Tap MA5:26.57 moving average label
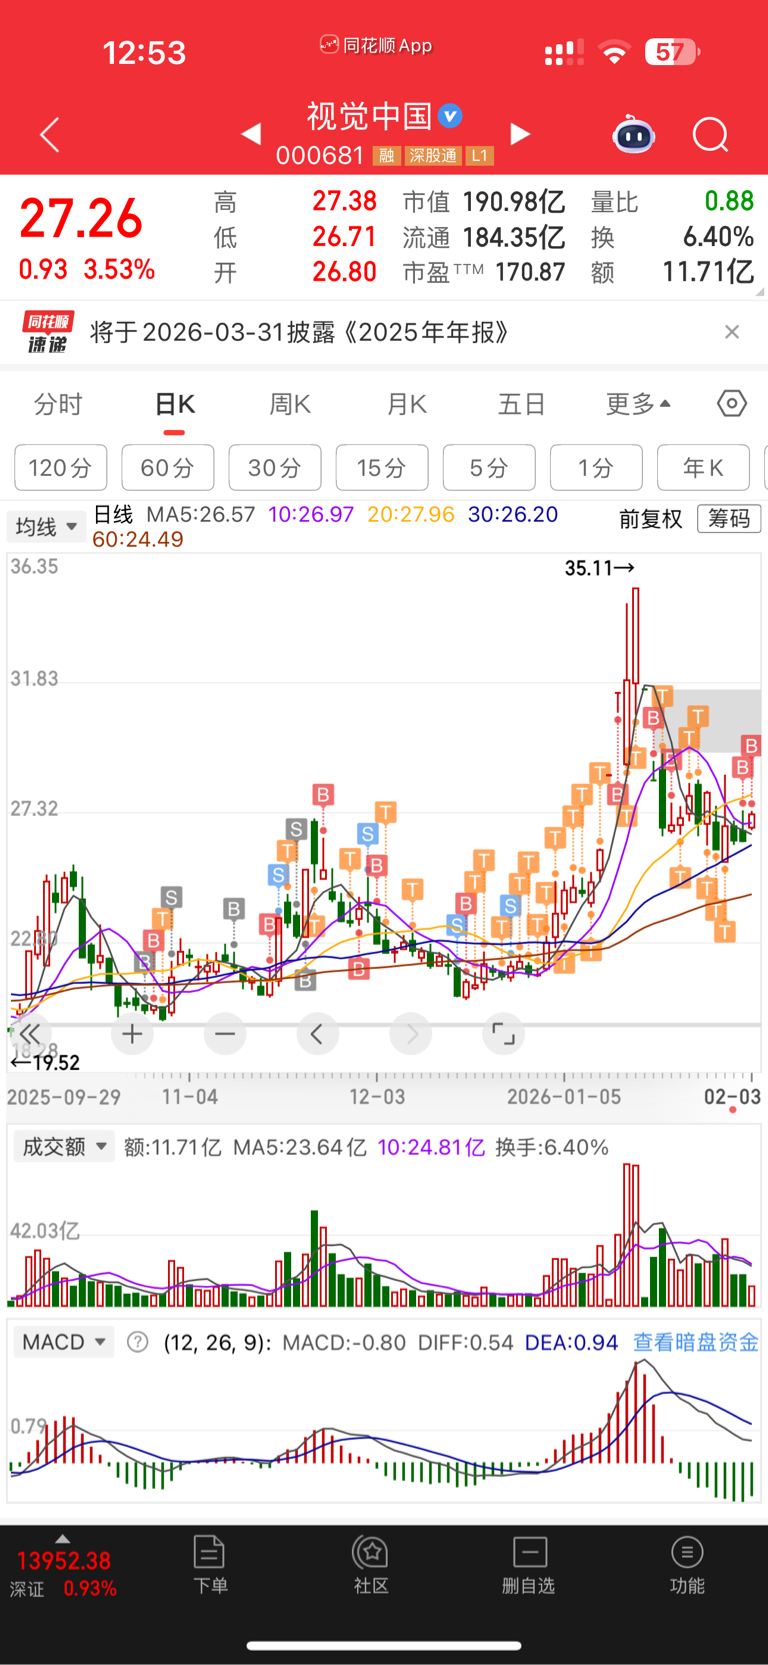 [201, 515]
